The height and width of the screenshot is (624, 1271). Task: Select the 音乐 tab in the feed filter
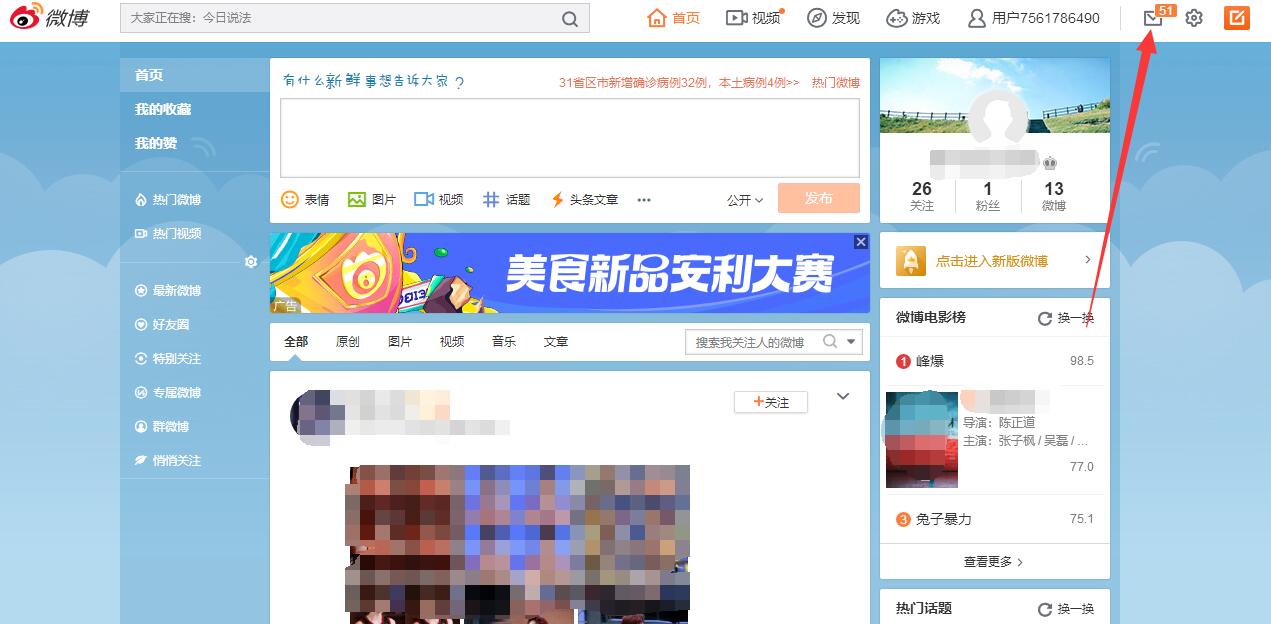[x=503, y=341]
